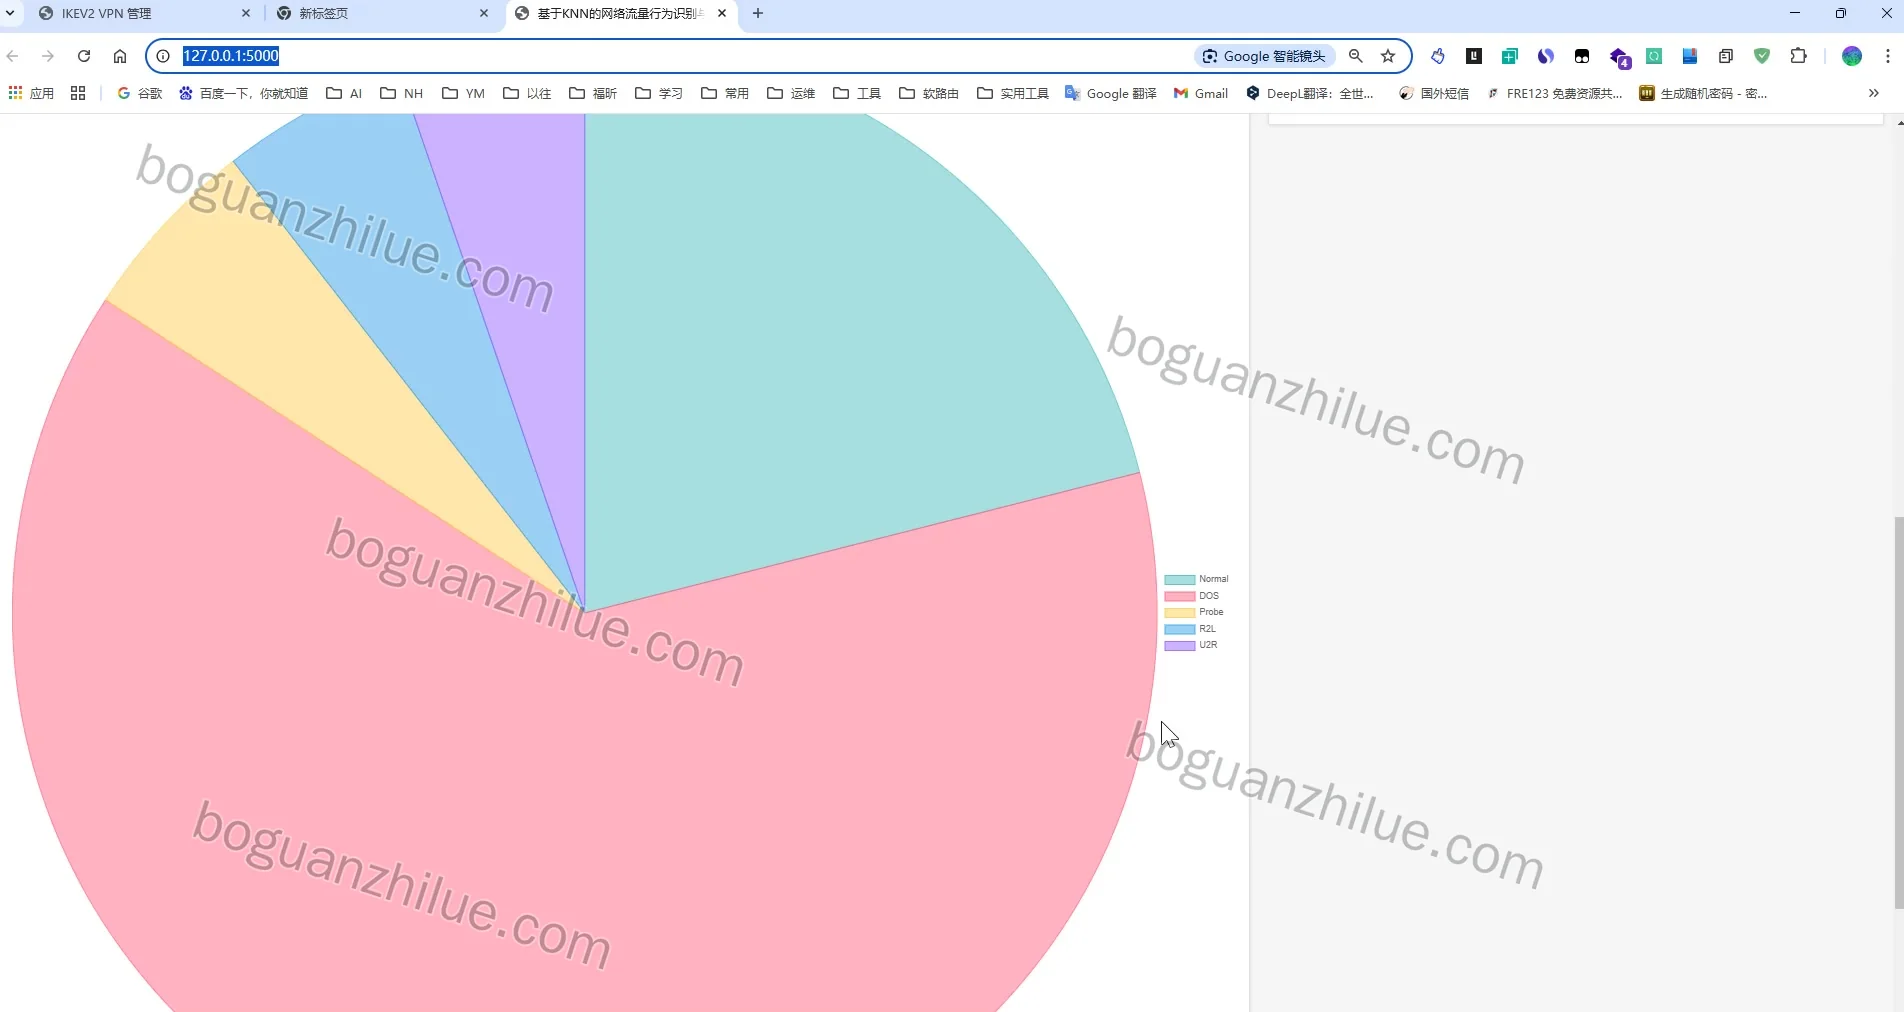
Task: Select the 基于KNN的网络流量行为识别 tab
Action: pos(619,14)
